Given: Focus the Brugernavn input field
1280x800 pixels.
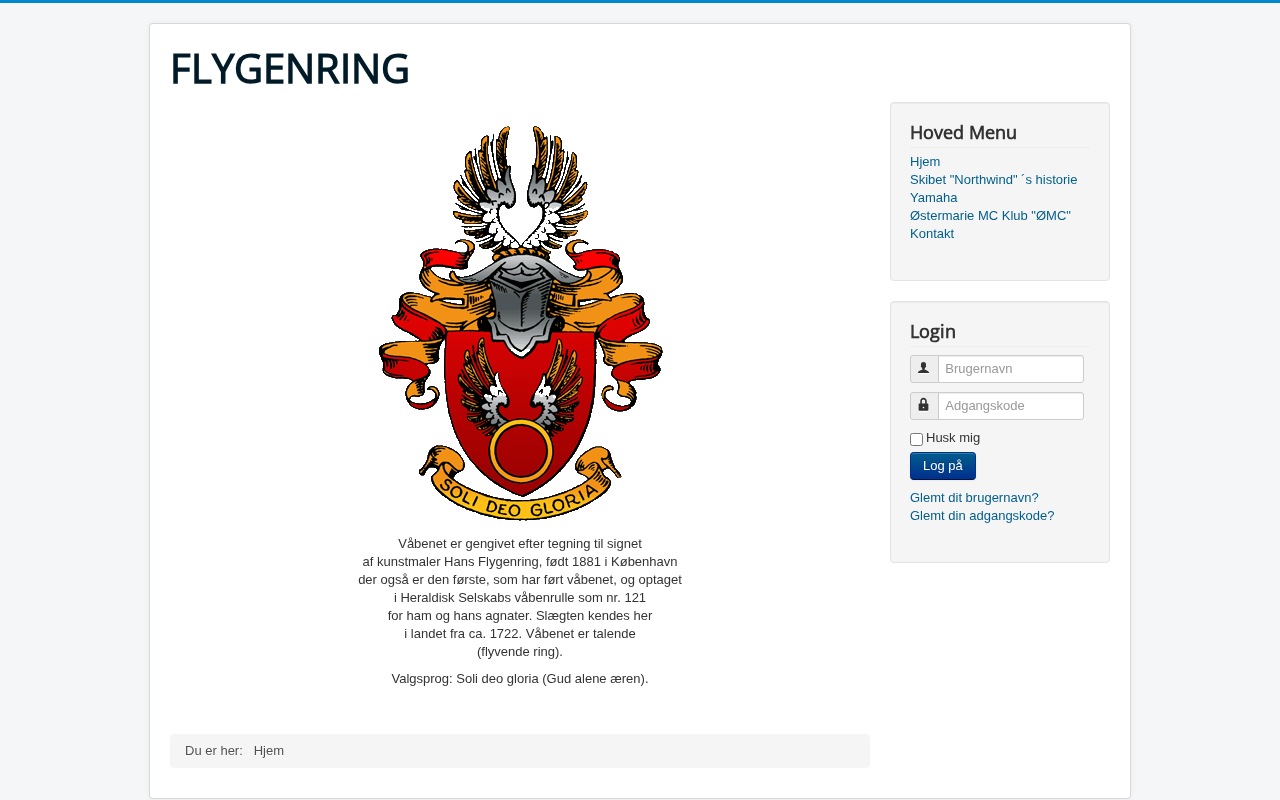Looking at the screenshot, I should pyautogui.click(x=1011, y=369).
